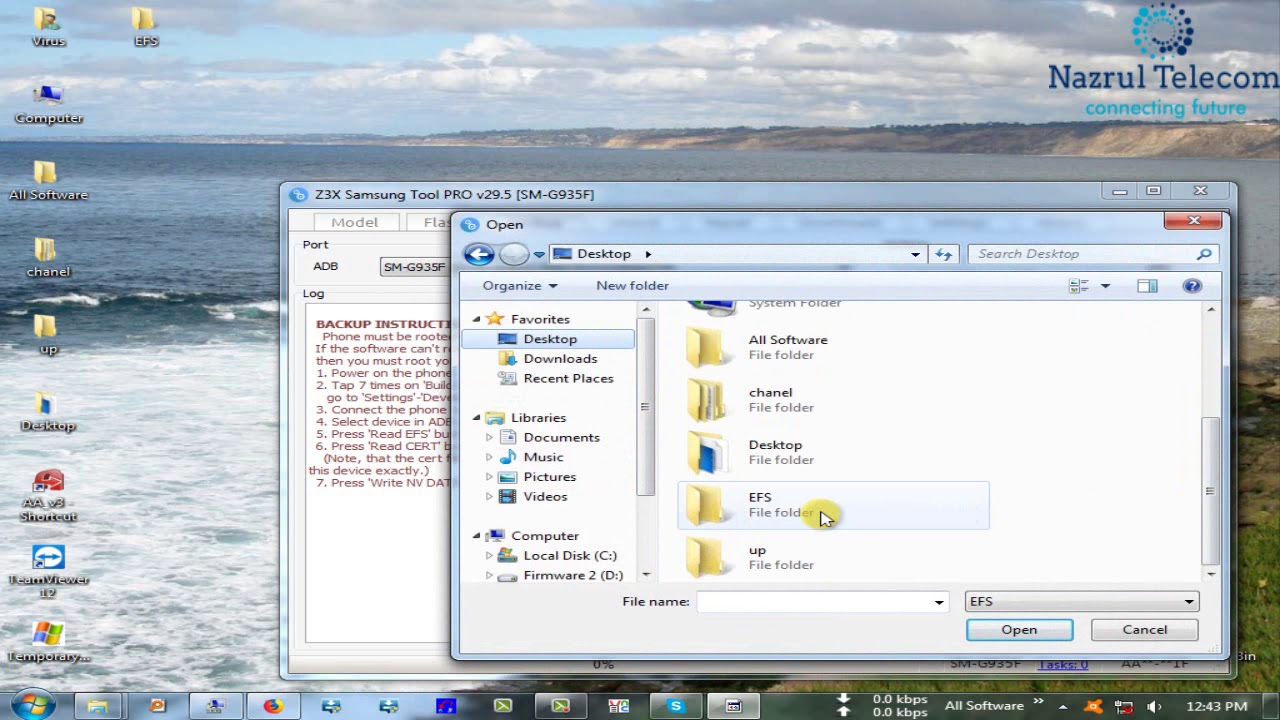The width and height of the screenshot is (1280, 720).
Task: Open the Virus desktop folder icon
Action: (48, 28)
